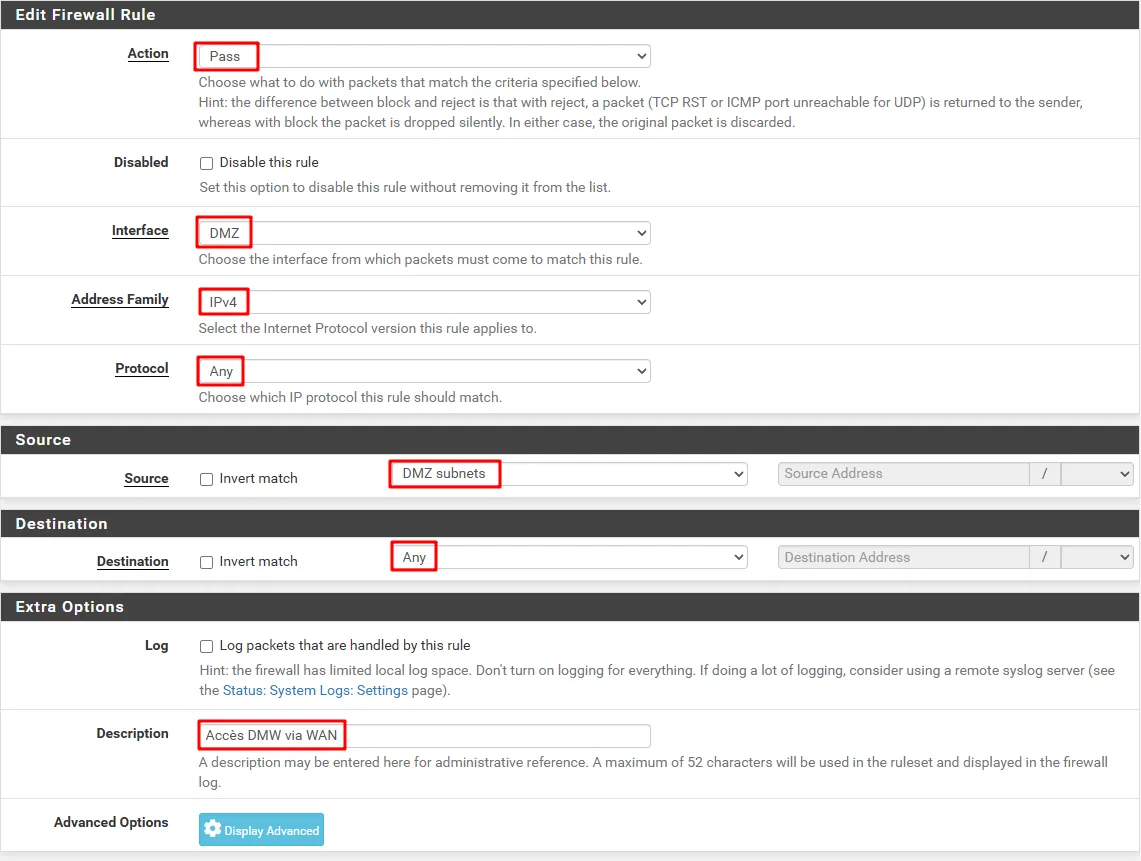1141x861 pixels.
Task: Click the Protocol label link
Action: pyautogui.click(x=141, y=368)
